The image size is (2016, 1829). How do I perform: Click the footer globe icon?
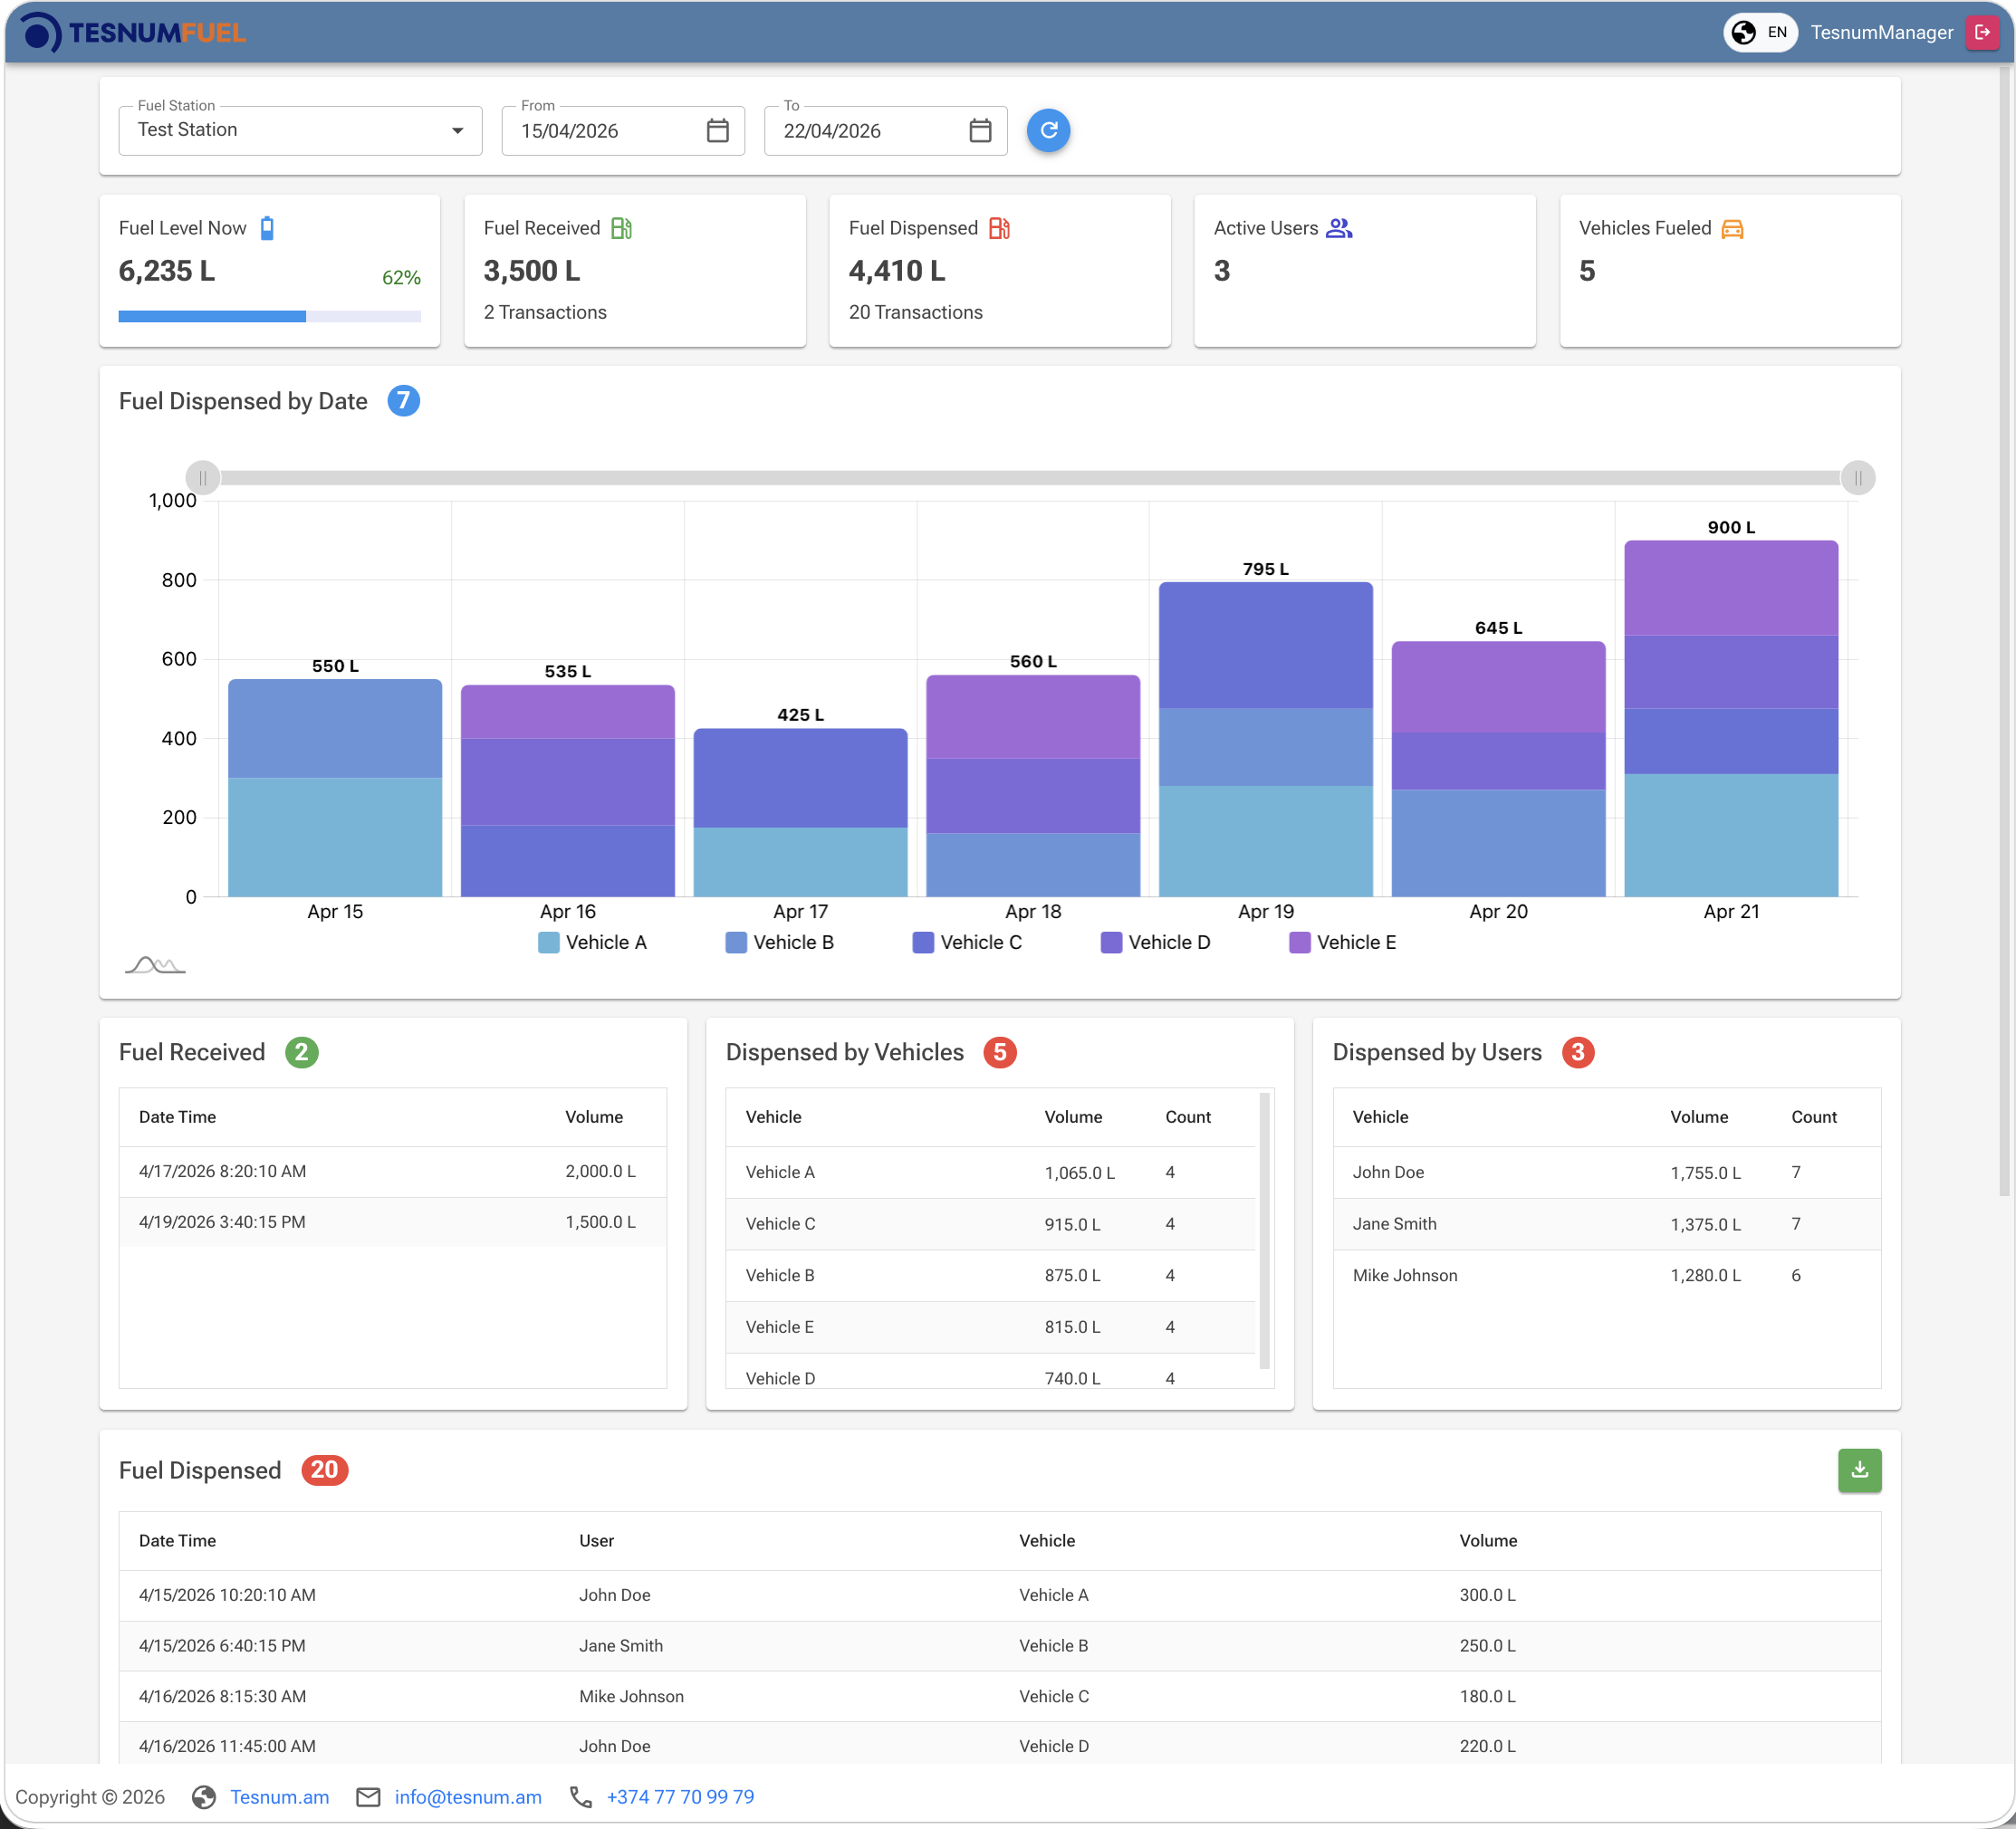[x=204, y=1797]
